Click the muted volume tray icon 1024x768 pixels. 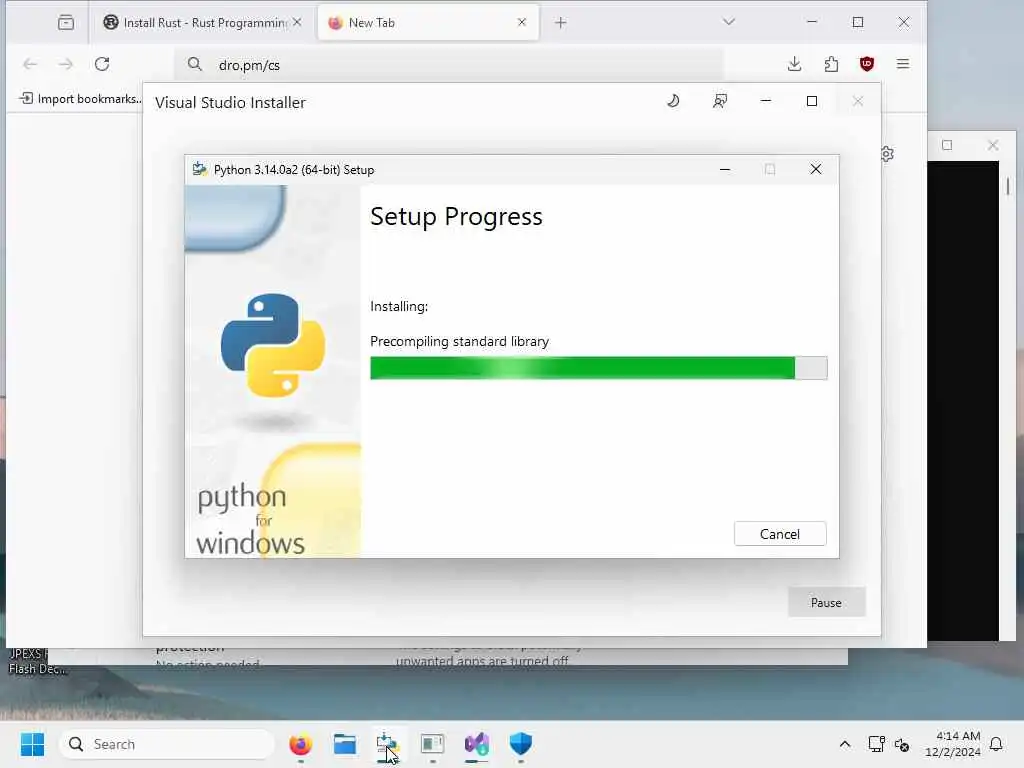coord(902,744)
